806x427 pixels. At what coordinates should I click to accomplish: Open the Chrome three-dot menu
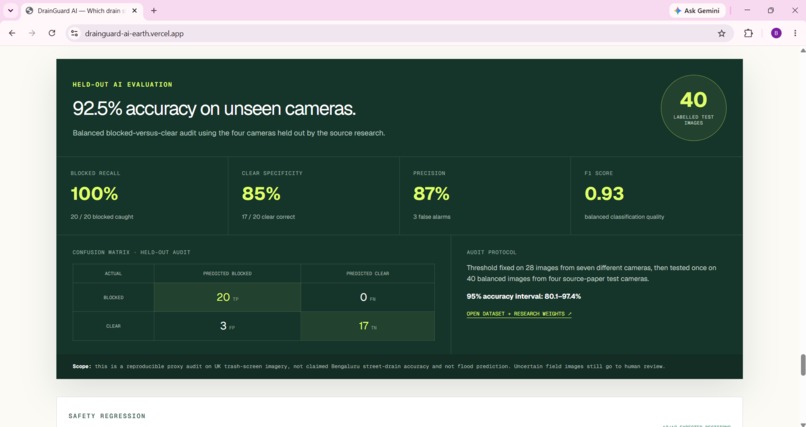pos(795,33)
